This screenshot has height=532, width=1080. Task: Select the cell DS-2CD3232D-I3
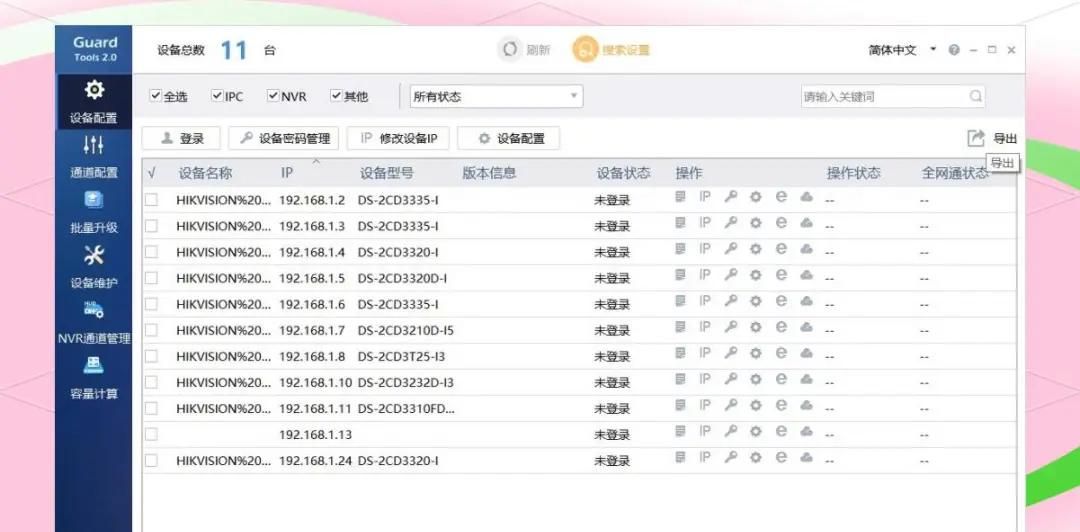[406, 382]
